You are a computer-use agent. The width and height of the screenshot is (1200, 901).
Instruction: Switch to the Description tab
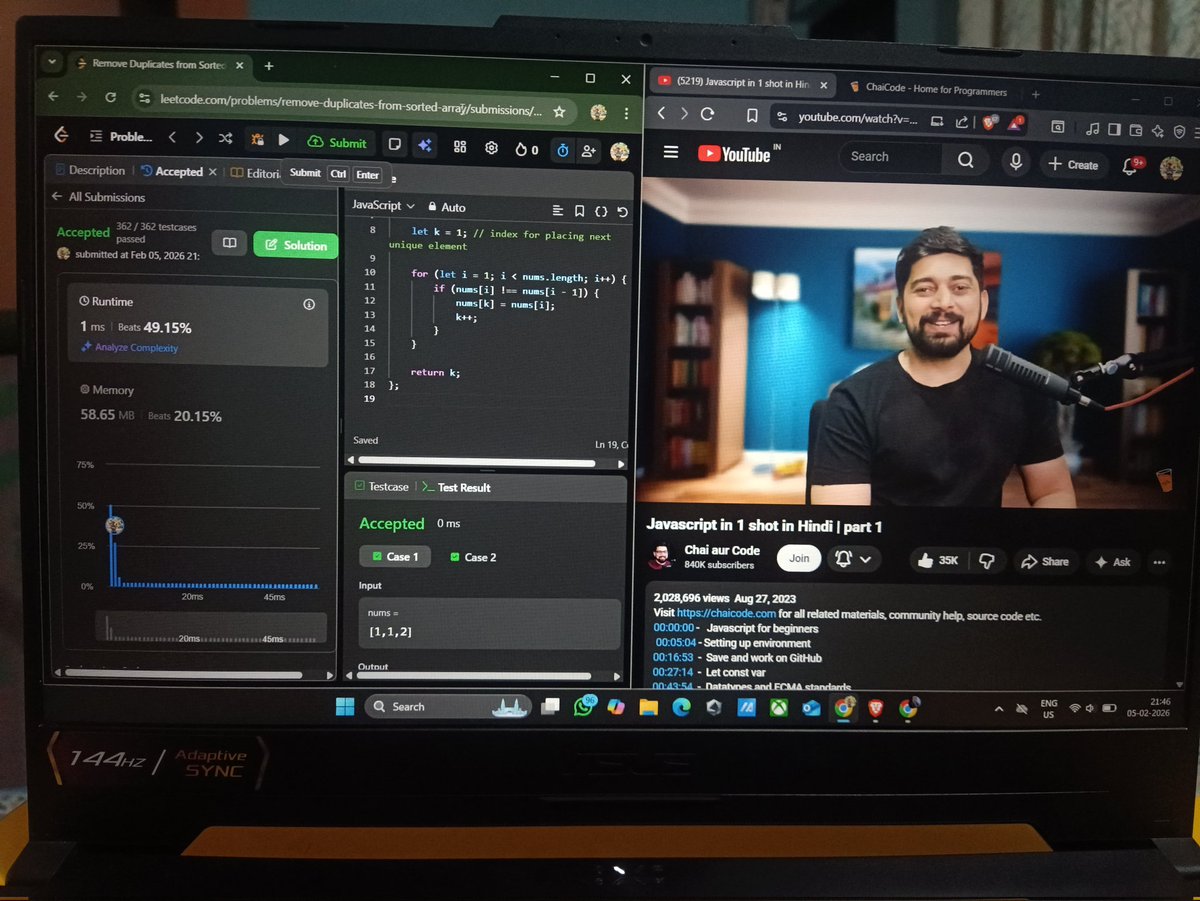click(x=90, y=171)
